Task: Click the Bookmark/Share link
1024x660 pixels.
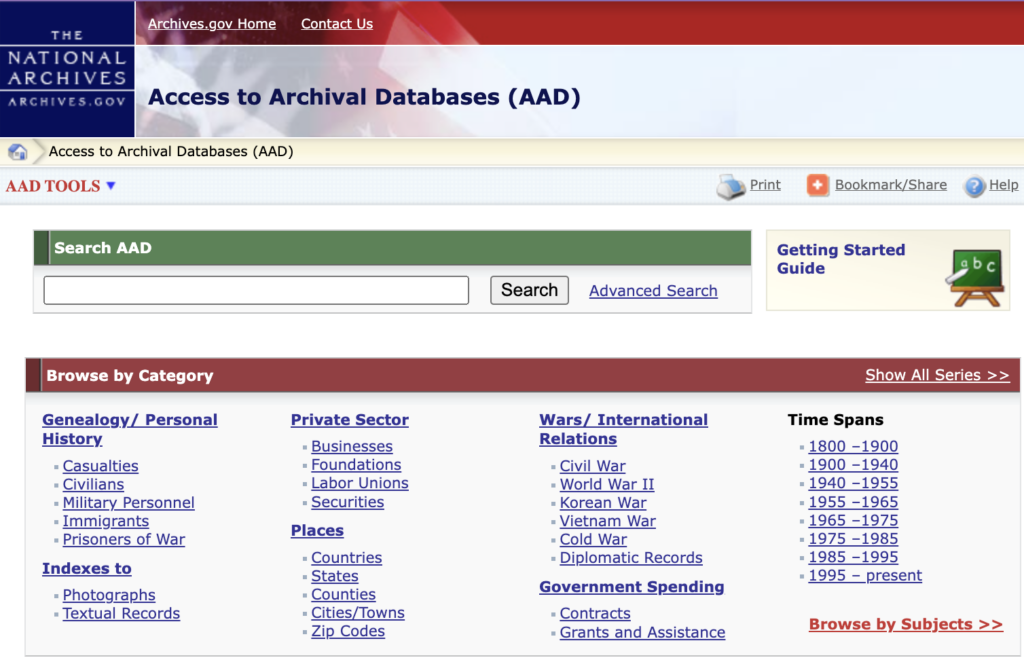Action: pos(891,185)
